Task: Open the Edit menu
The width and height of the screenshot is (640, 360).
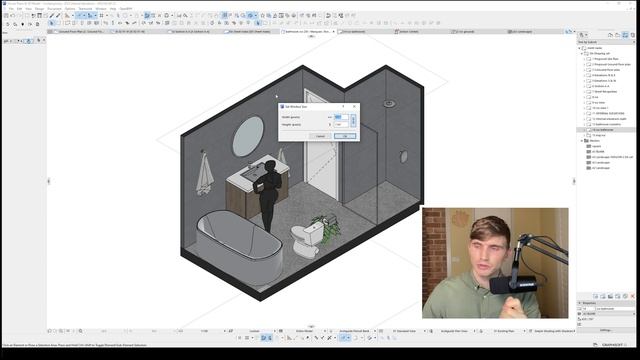Action: coord(19,9)
